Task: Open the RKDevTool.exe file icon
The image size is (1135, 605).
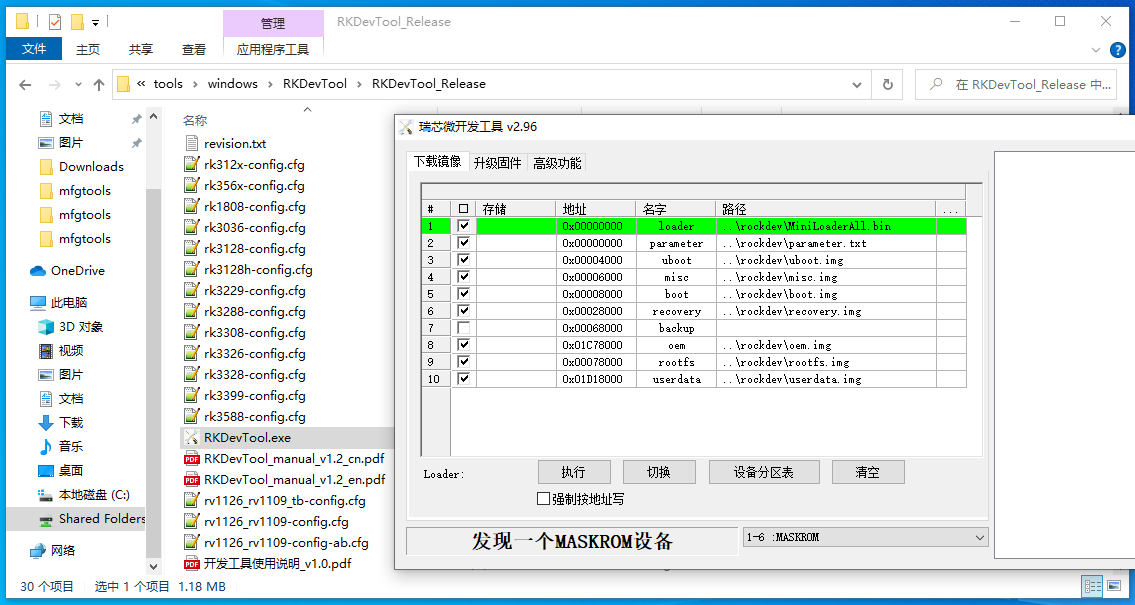Action: (x=192, y=438)
